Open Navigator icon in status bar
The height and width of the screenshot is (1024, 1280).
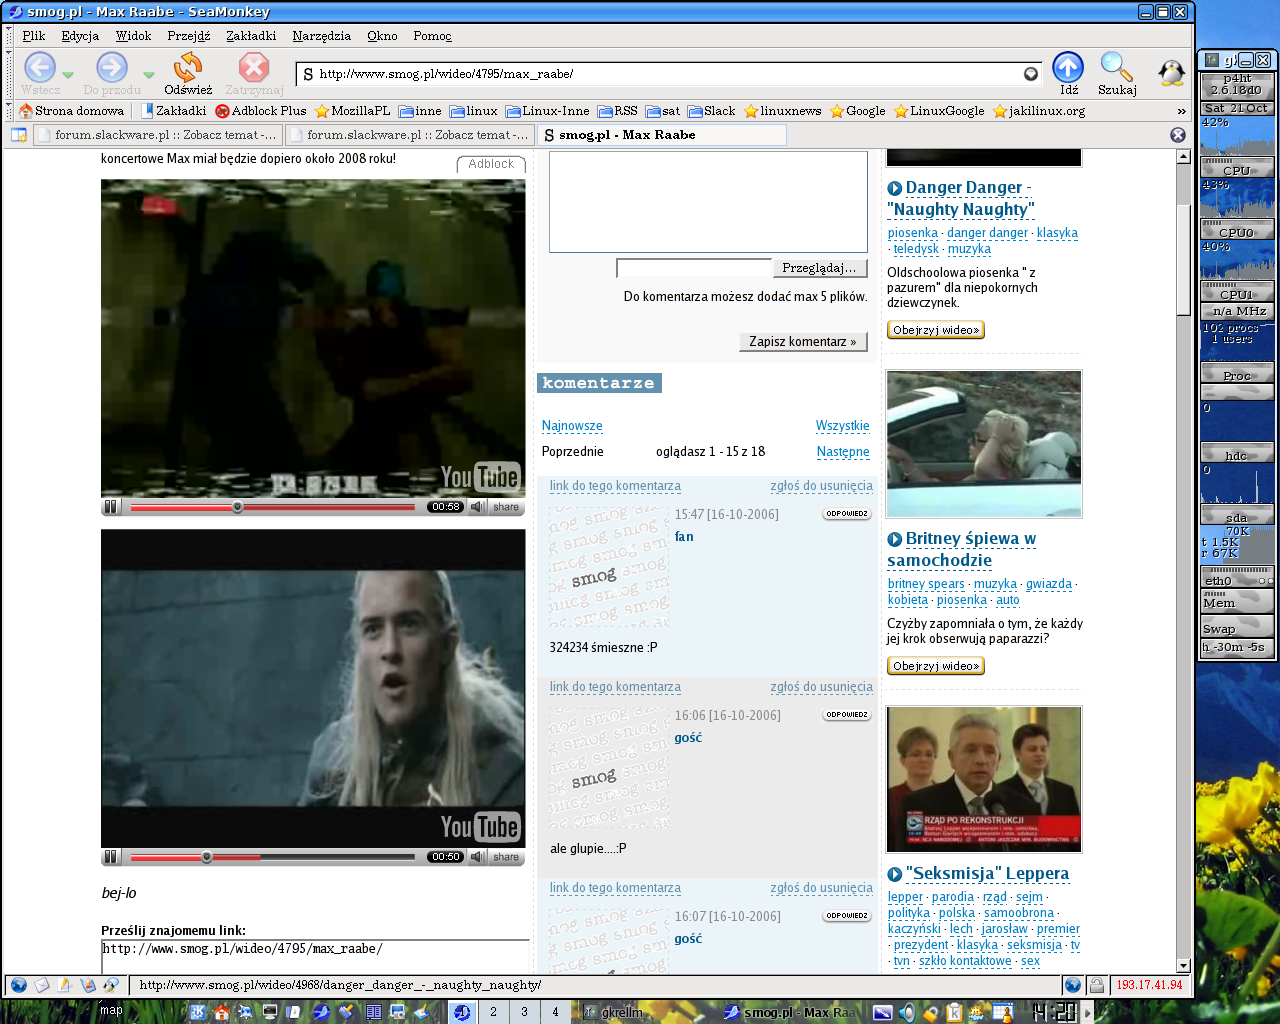[x=19, y=985]
